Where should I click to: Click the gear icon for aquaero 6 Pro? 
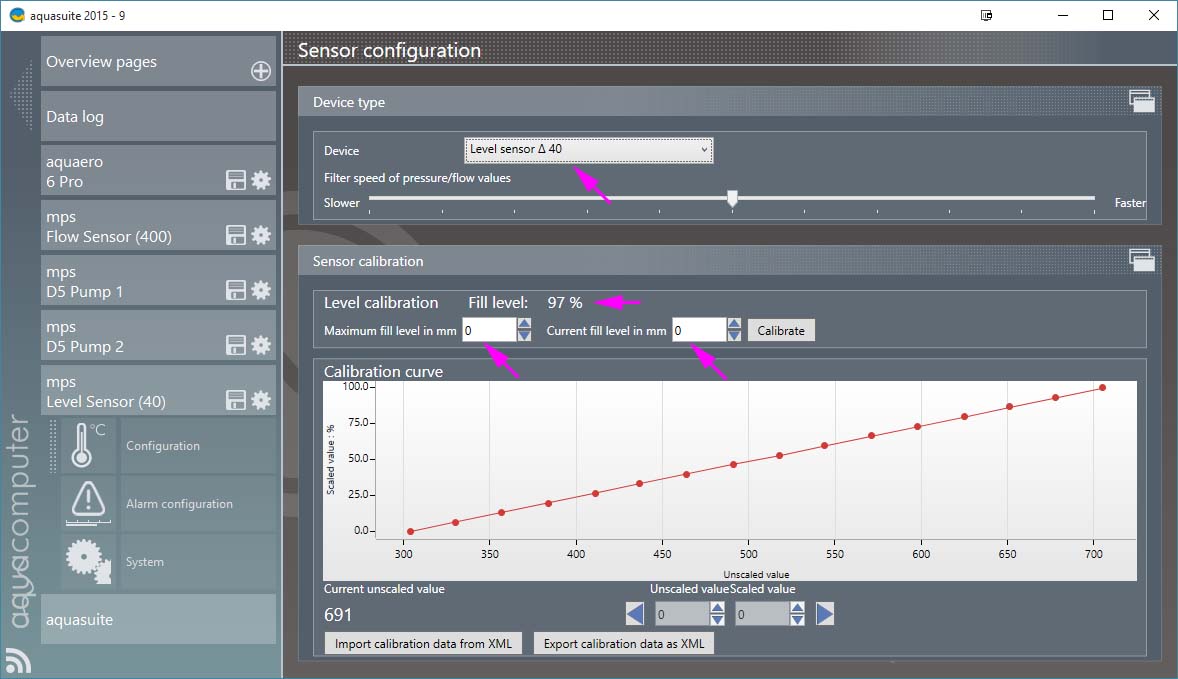(x=261, y=180)
